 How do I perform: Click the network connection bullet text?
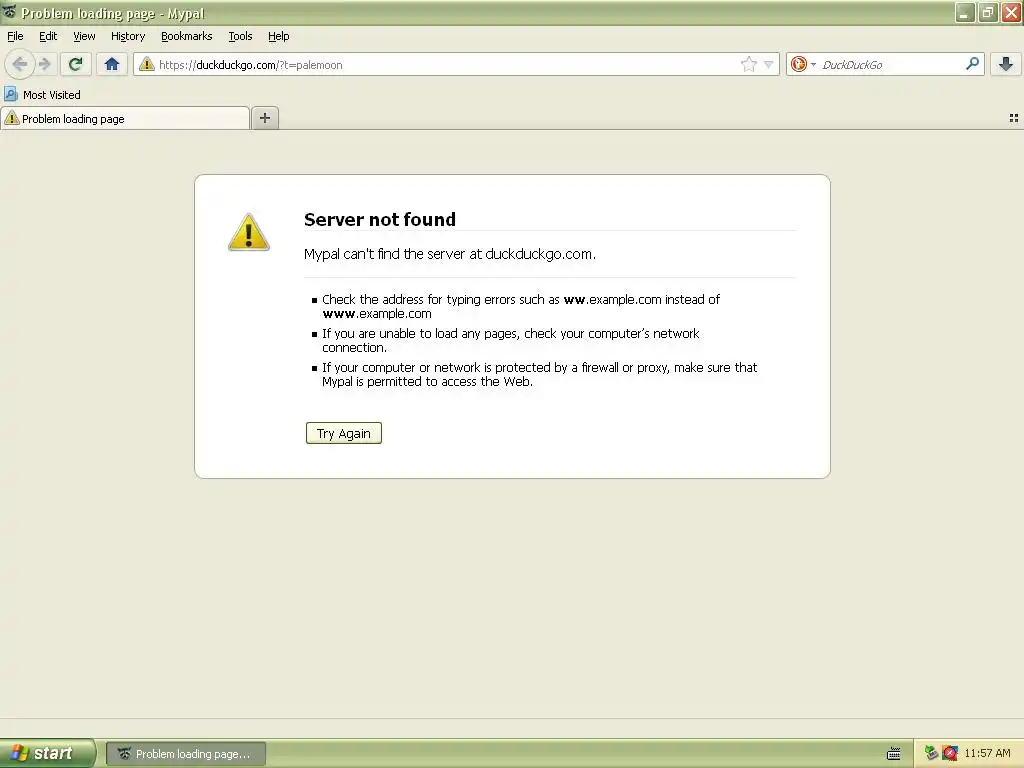[x=511, y=340]
